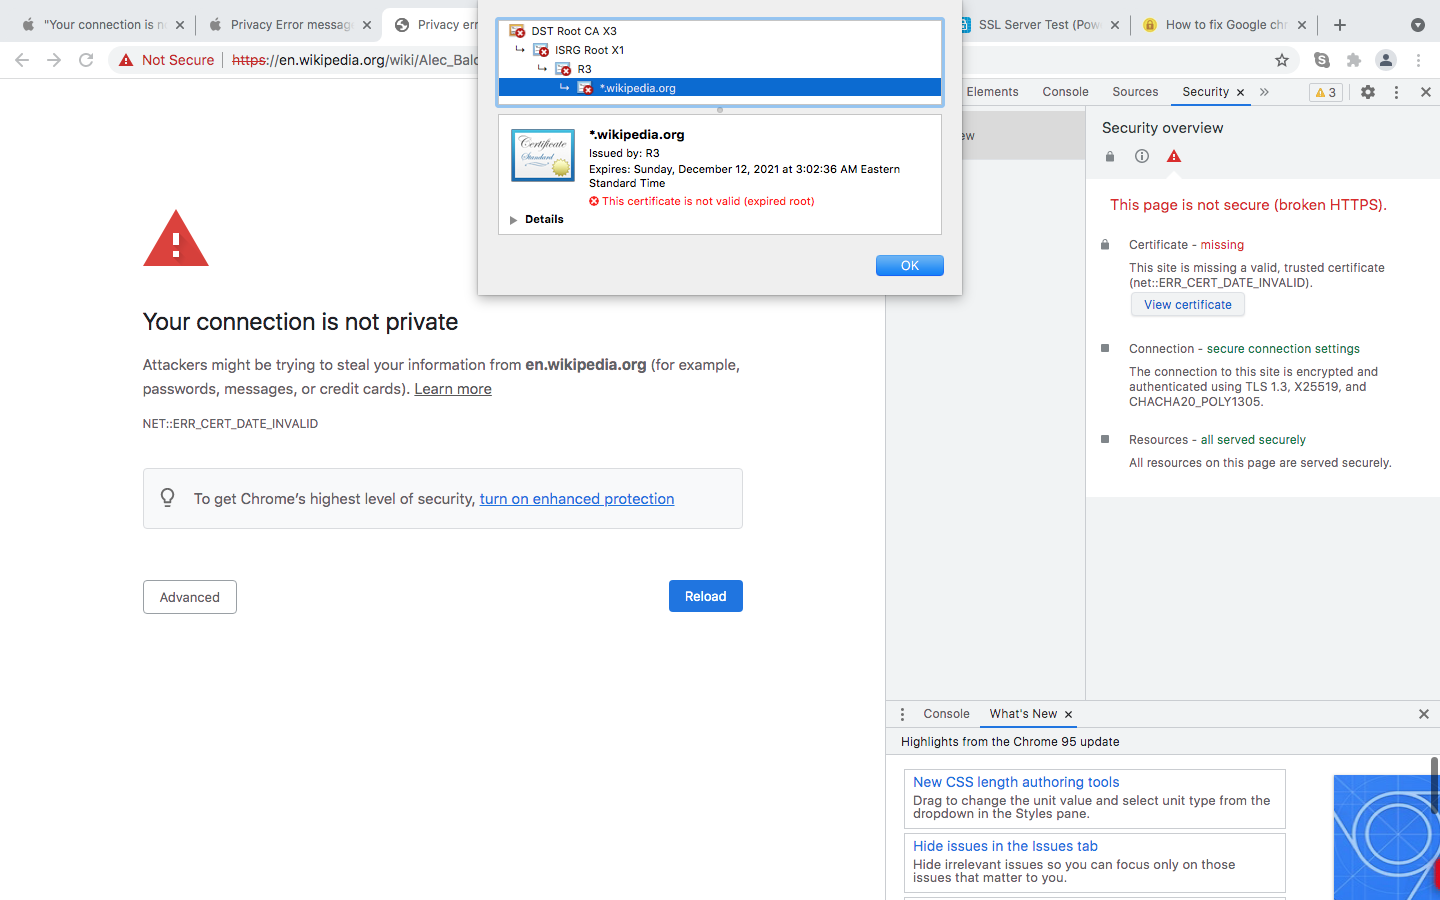The height and width of the screenshot is (900, 1440).
Task: Switch to the Console tab in DevTools
Action: click(x=1065, y=92)
